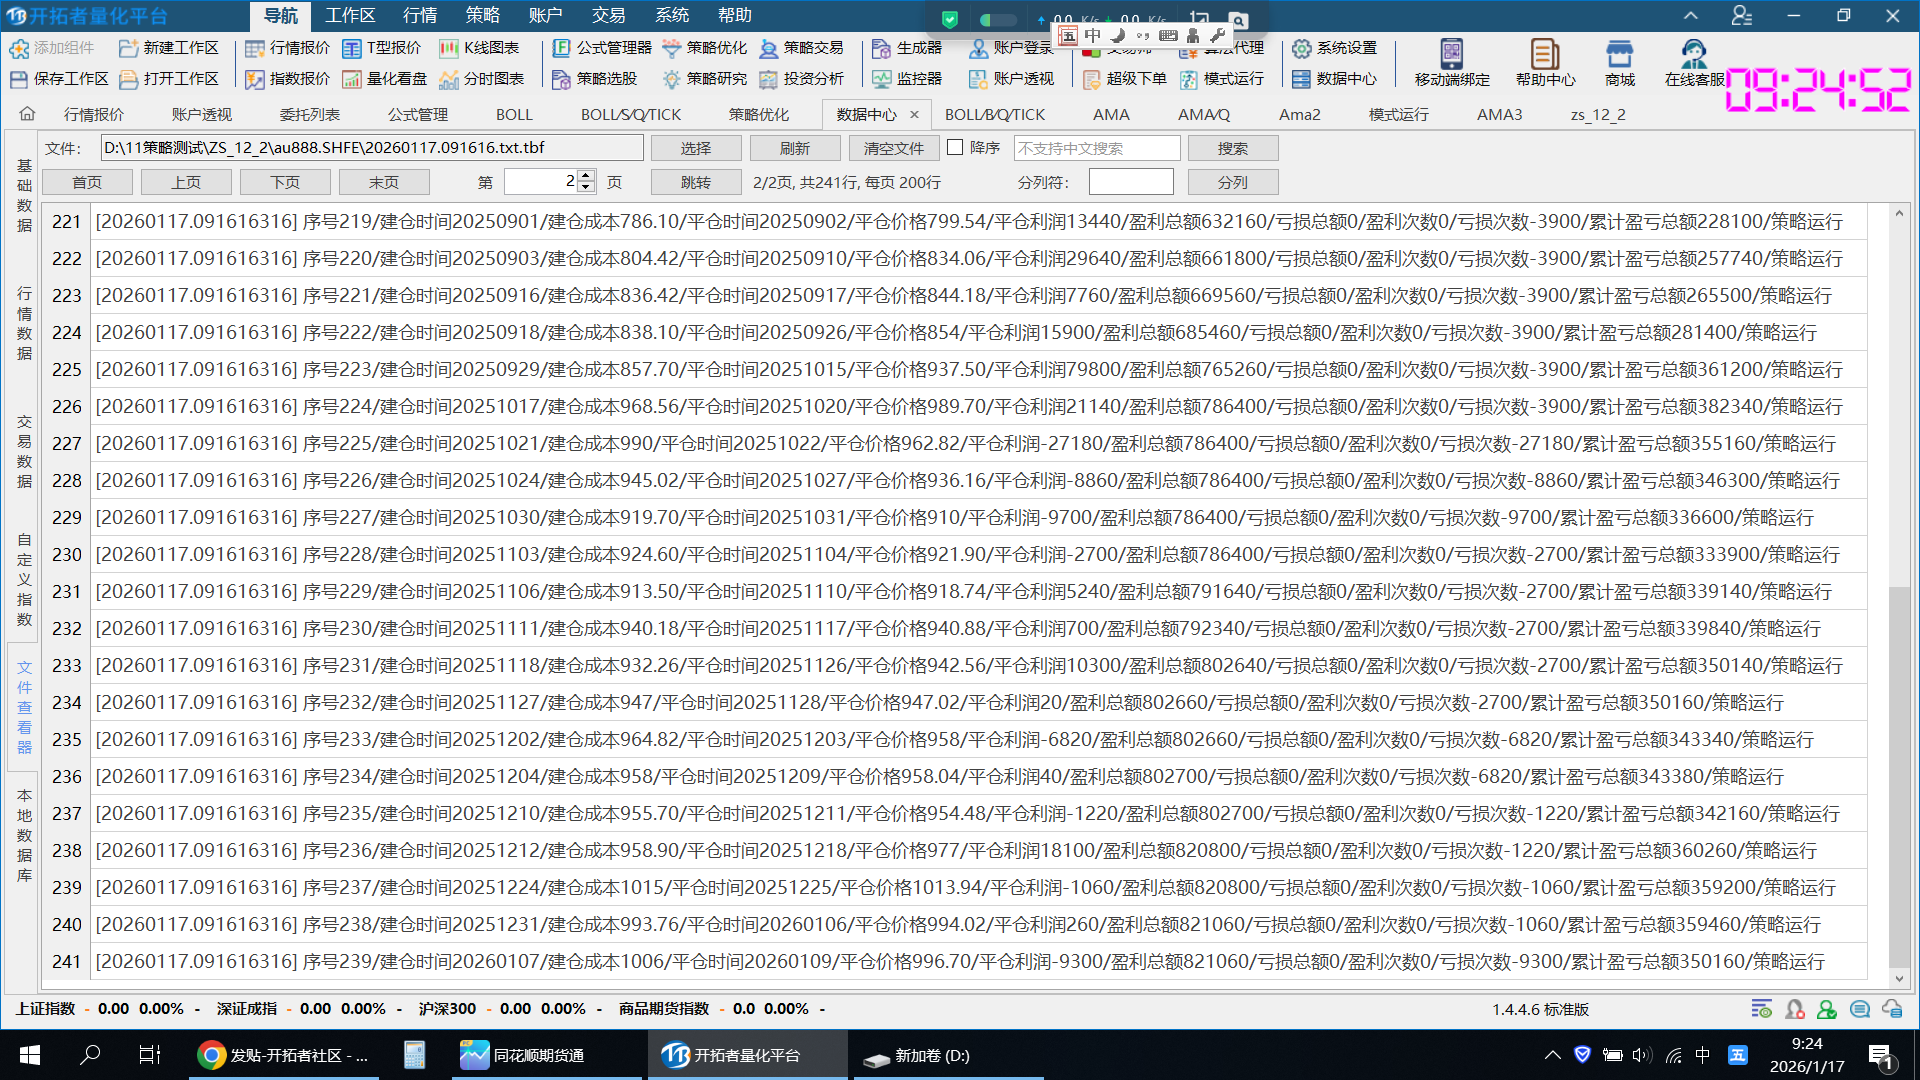Increase page number with the up stepper
This screenshot has width=1920, height=1080.
click(x=586, y=175)
